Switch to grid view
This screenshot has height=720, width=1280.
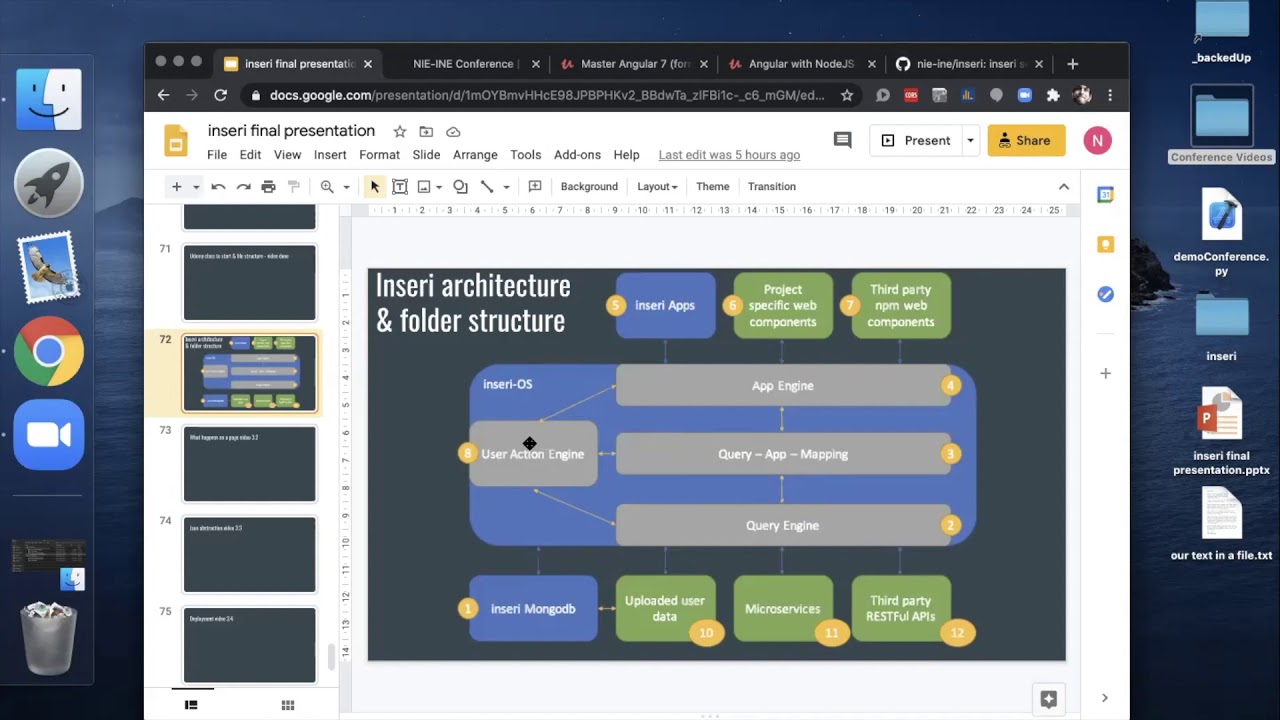tap(288, 705)
